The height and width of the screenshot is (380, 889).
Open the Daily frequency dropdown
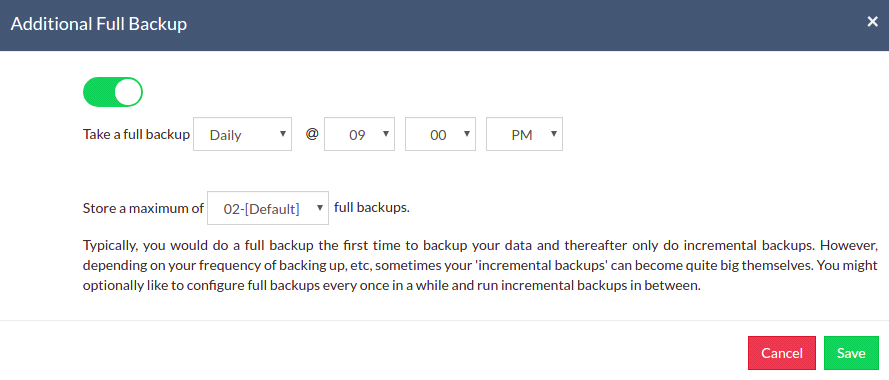243,134
